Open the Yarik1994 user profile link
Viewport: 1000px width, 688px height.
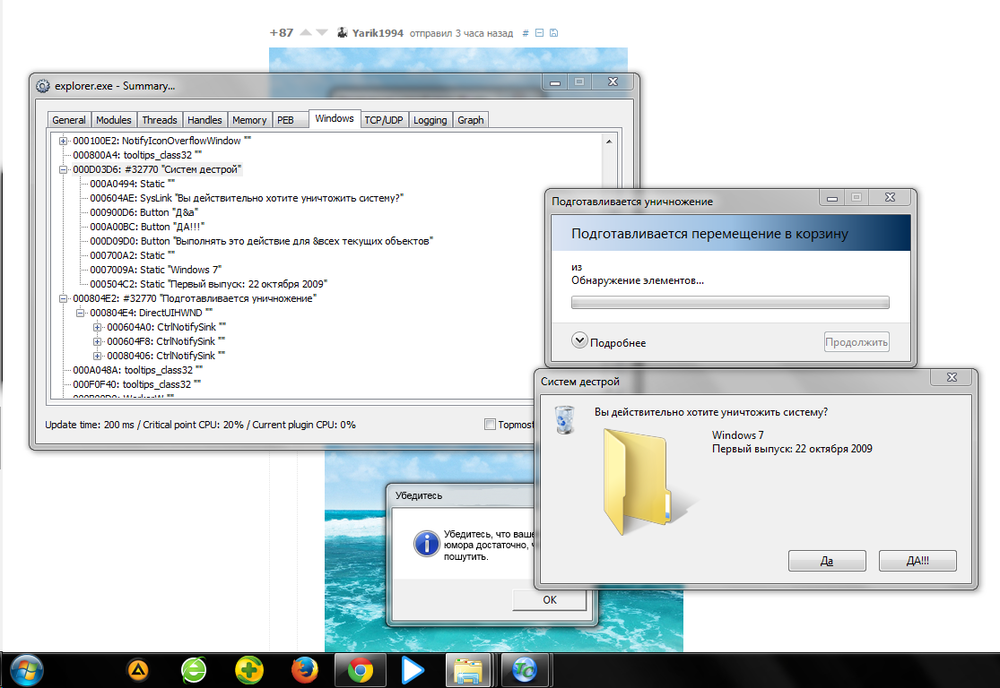[x=377, y=33]
